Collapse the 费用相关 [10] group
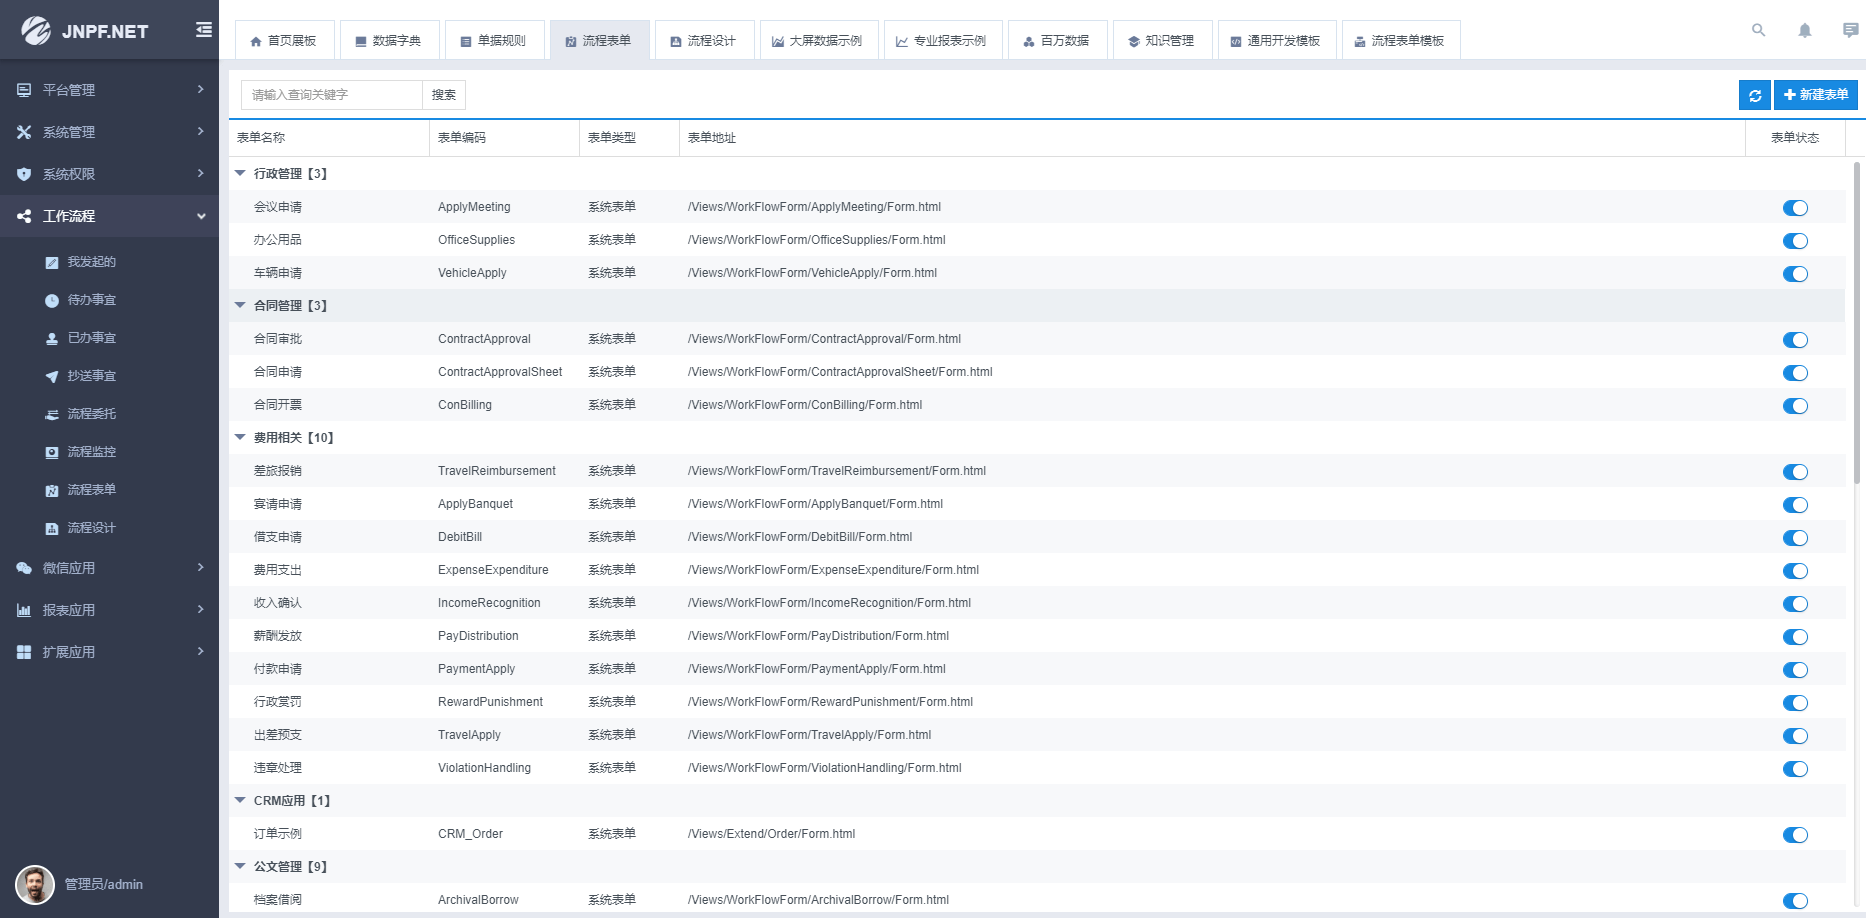The height and width of the screenshot is (918, 1866). point(240,437)
